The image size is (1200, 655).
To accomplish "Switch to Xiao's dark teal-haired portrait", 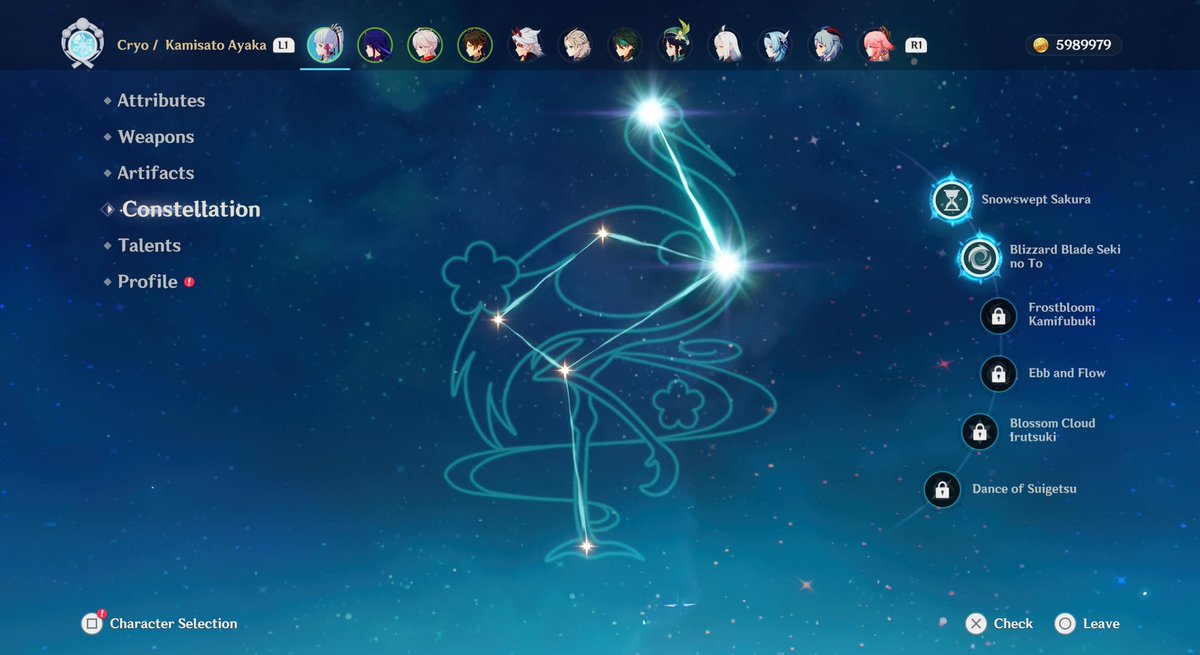I will 626,45.
